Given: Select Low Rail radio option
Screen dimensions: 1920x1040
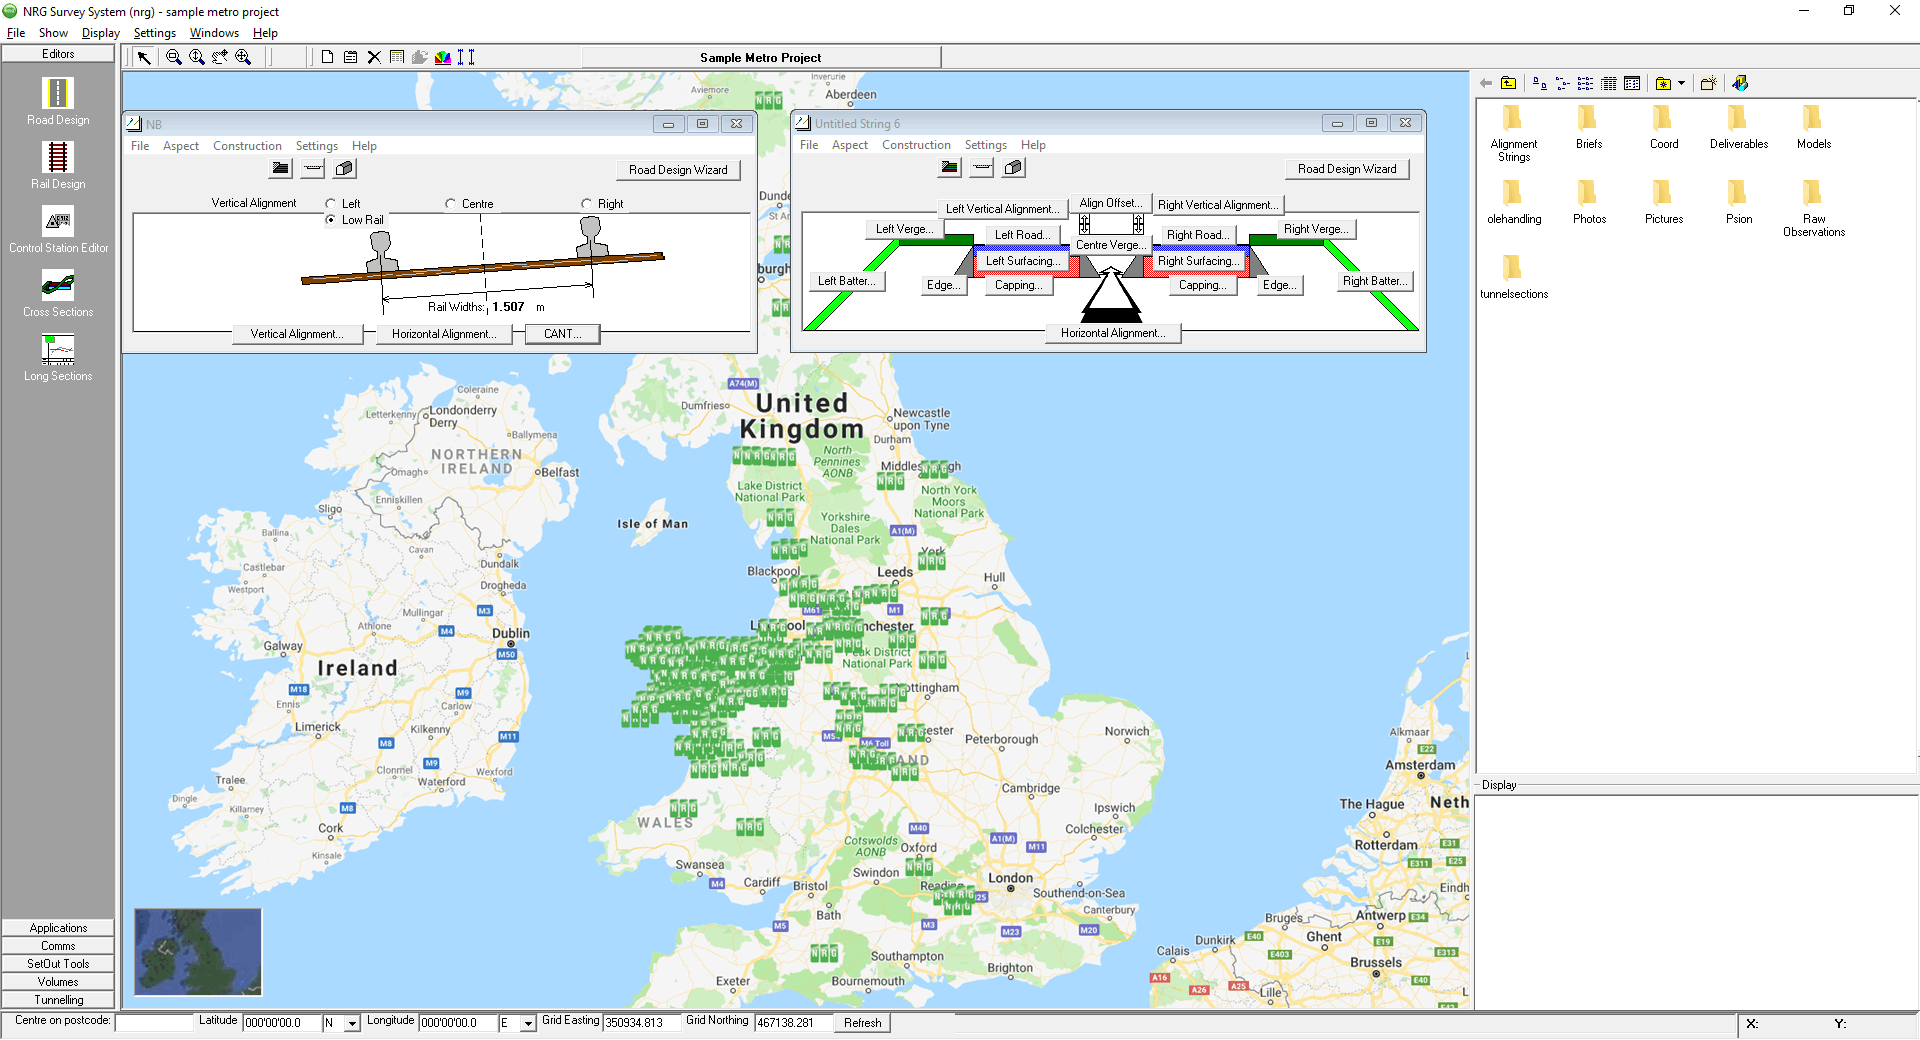Looking at the screenshot, I should pos(331,219).
